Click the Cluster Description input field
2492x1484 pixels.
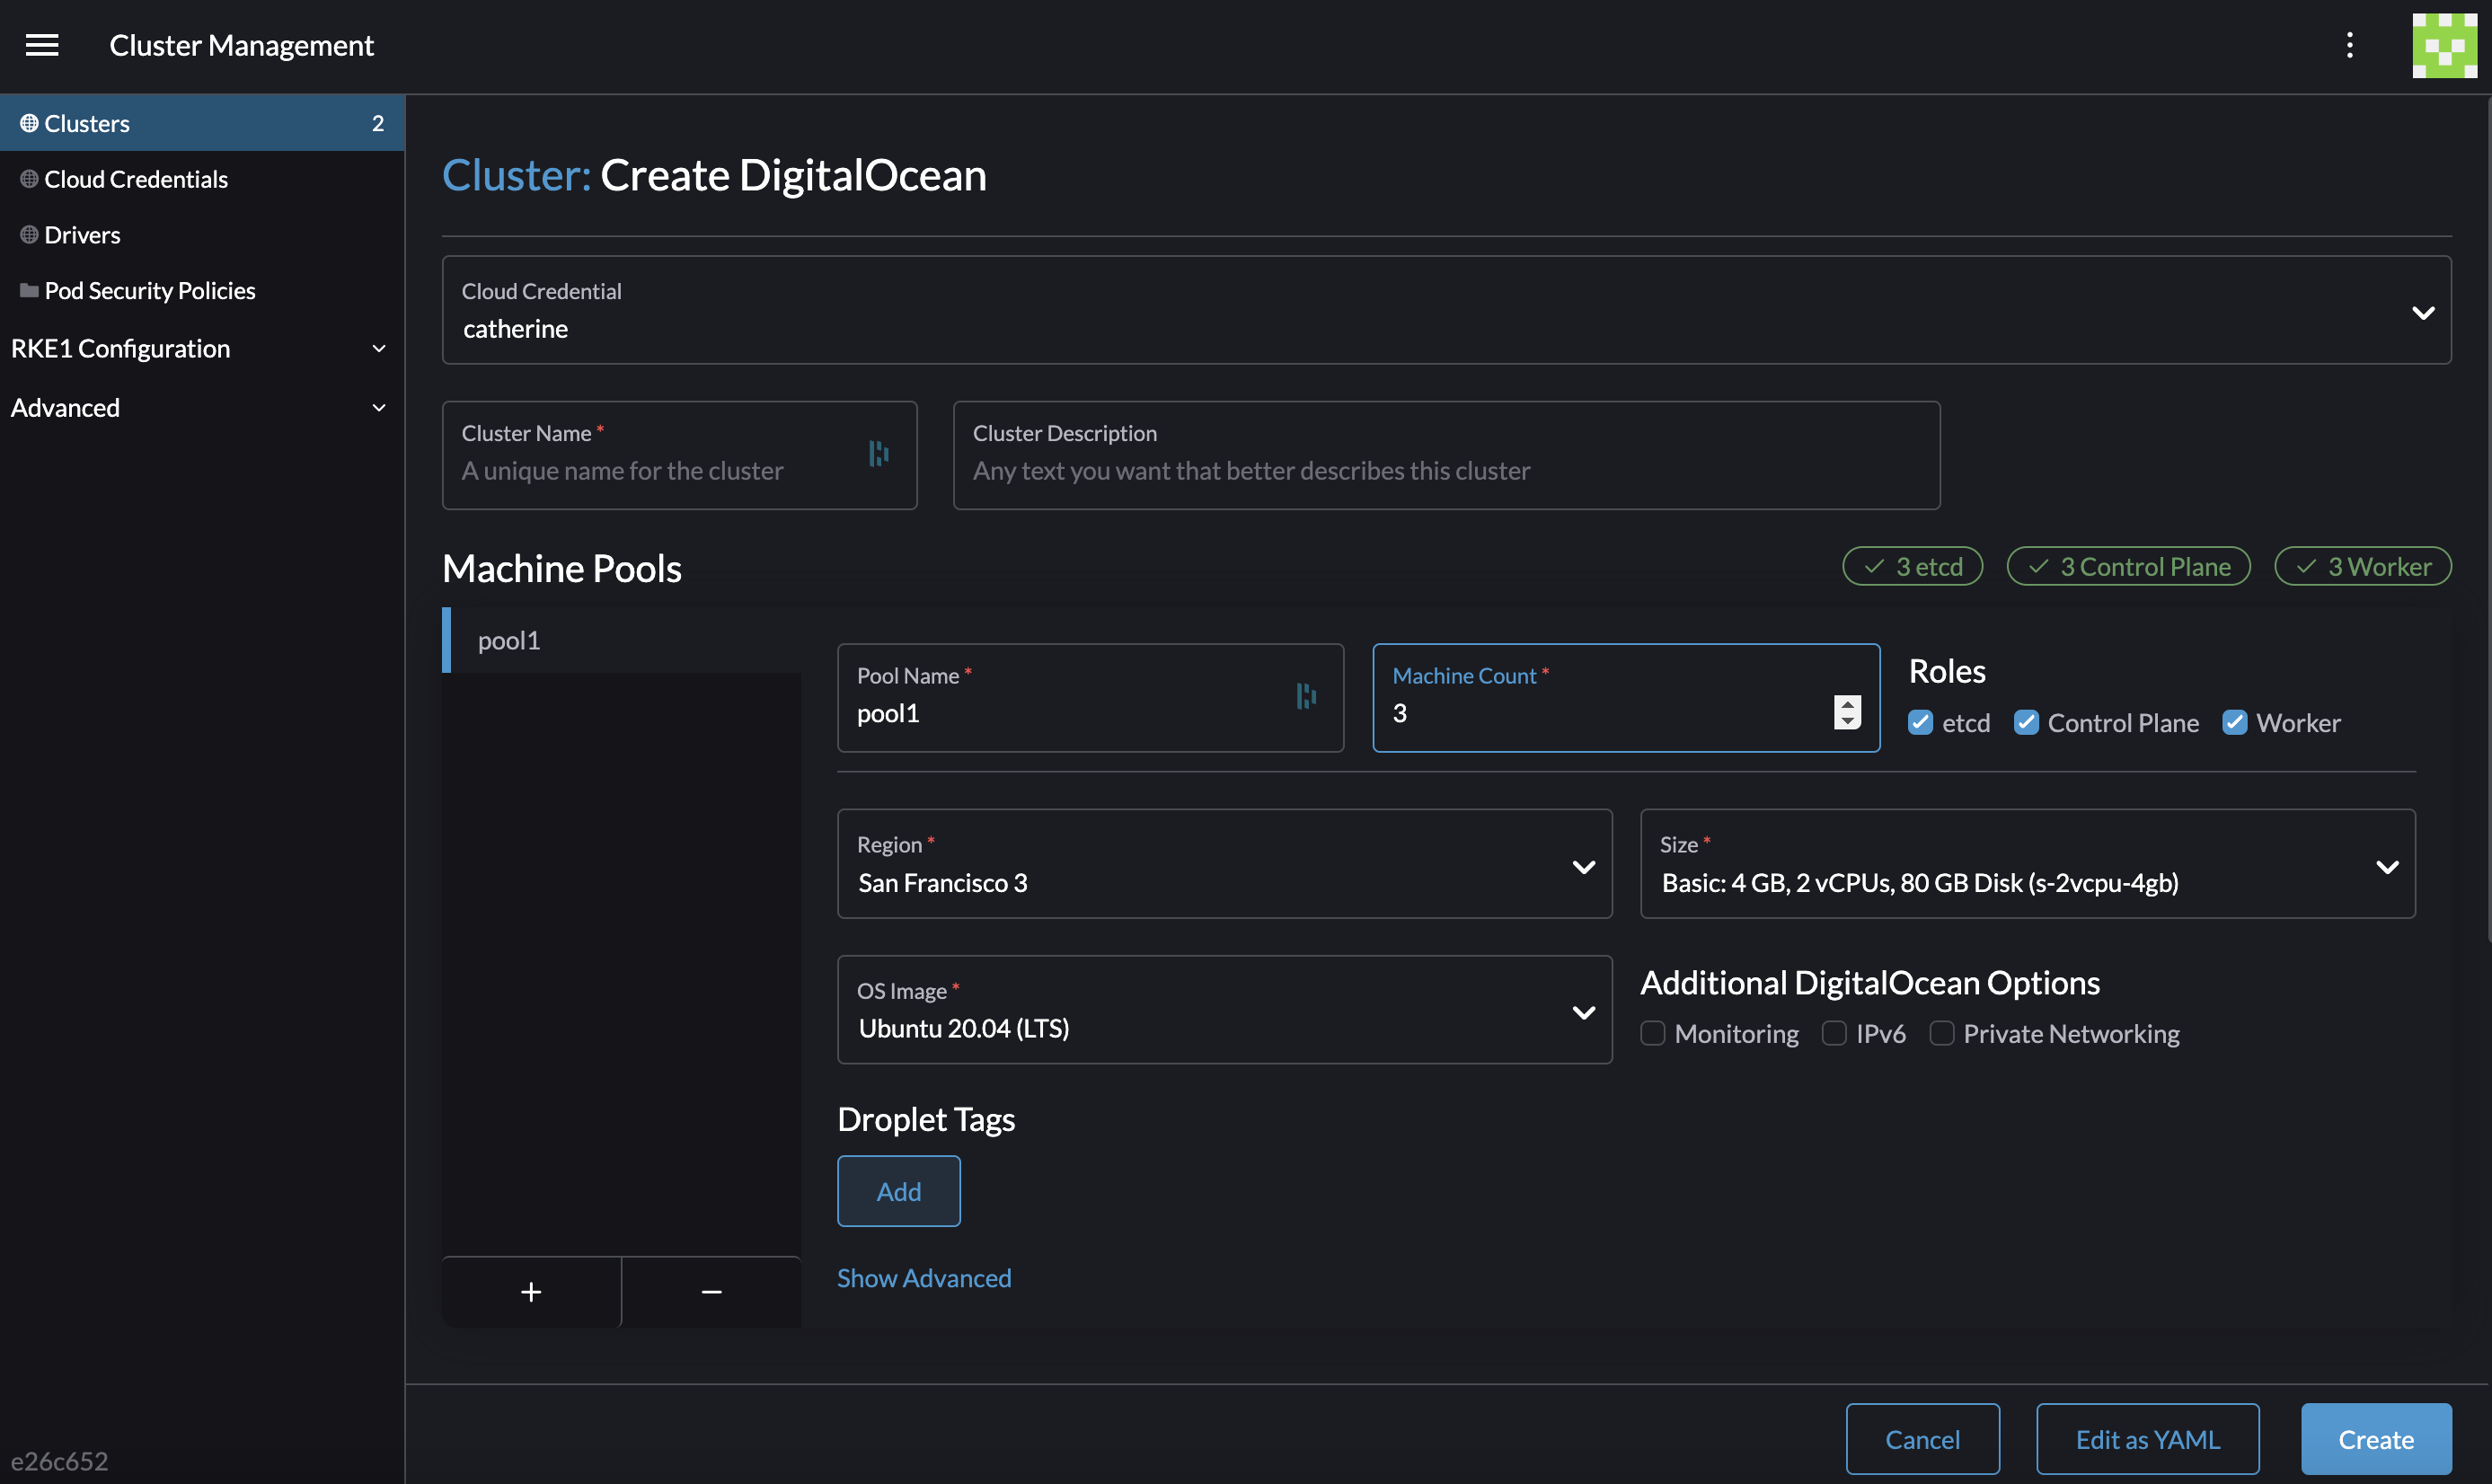[x=1445, y=470]
